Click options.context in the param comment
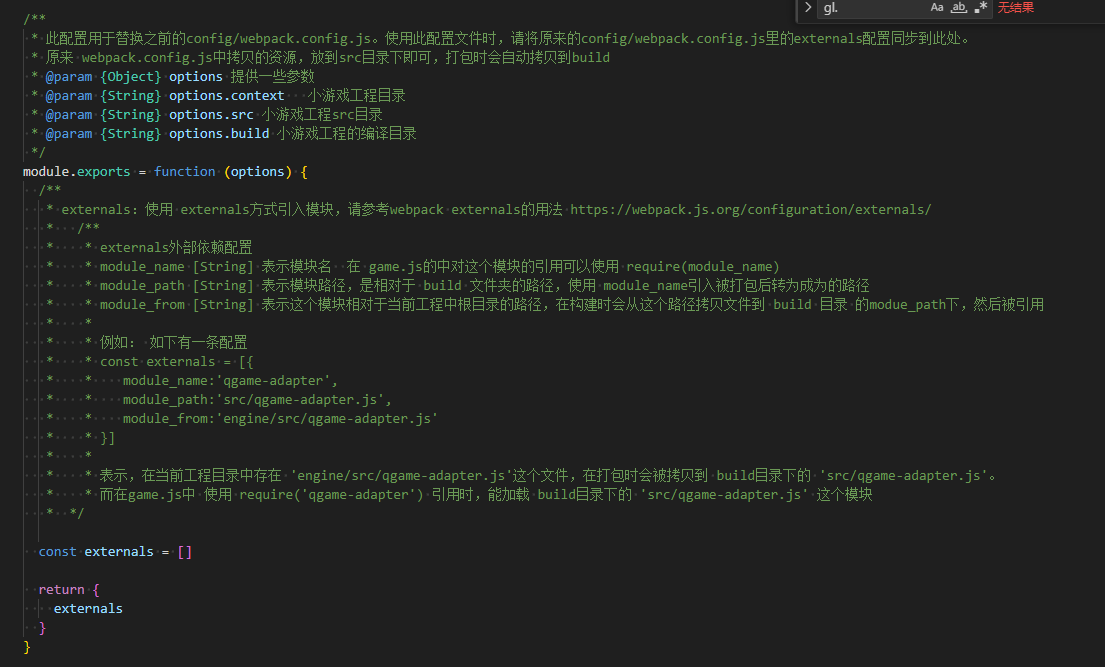Screen dimensions: 1105x667 point(226,96)
